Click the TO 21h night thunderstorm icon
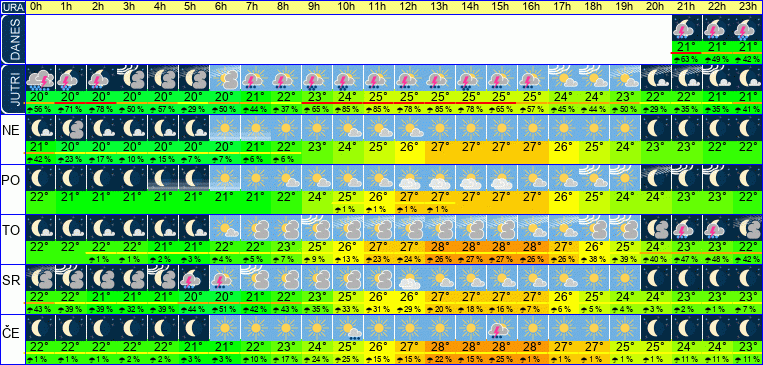 pyautogui.click(x=686, y=228)
